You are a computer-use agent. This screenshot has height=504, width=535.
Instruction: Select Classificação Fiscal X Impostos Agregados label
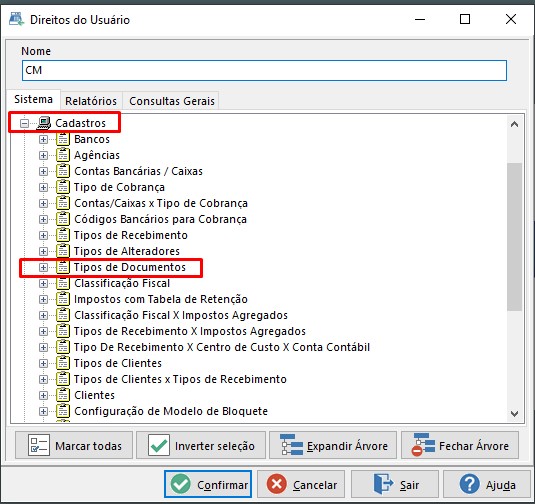(181, 315)
